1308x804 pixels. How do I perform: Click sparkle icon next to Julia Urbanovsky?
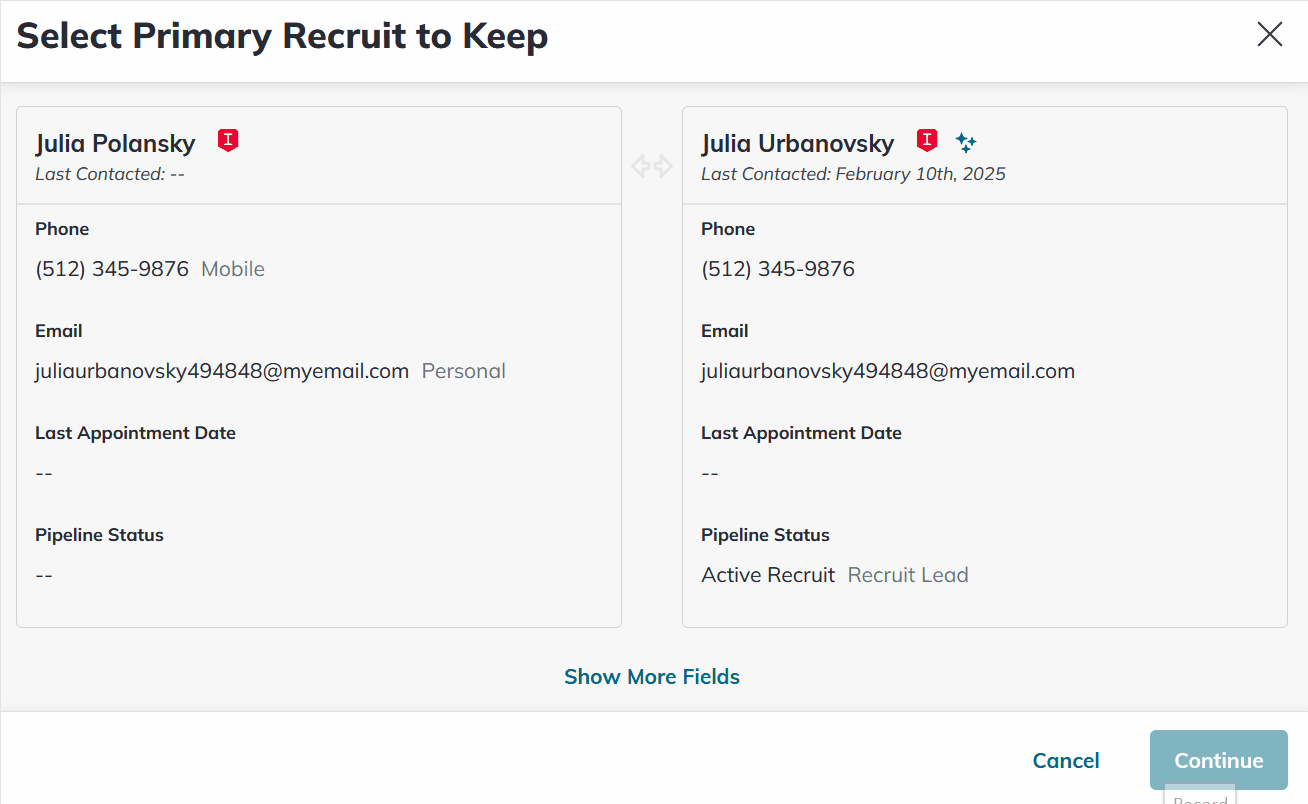pyautogui.click(x=965, y=142)
